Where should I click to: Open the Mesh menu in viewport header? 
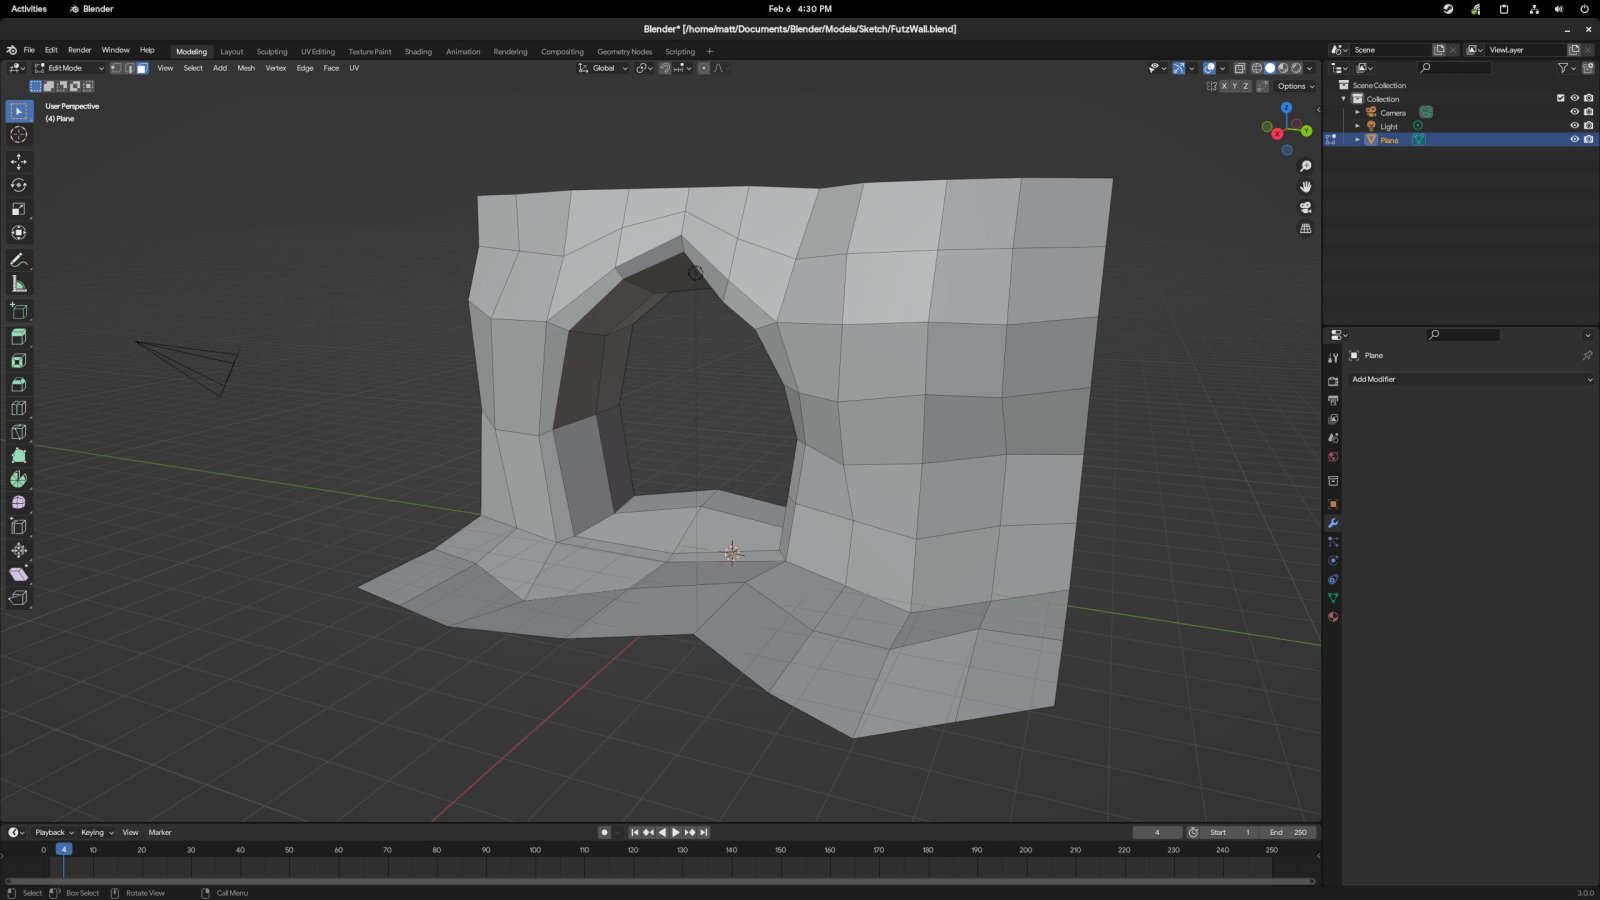coord(246,68)
